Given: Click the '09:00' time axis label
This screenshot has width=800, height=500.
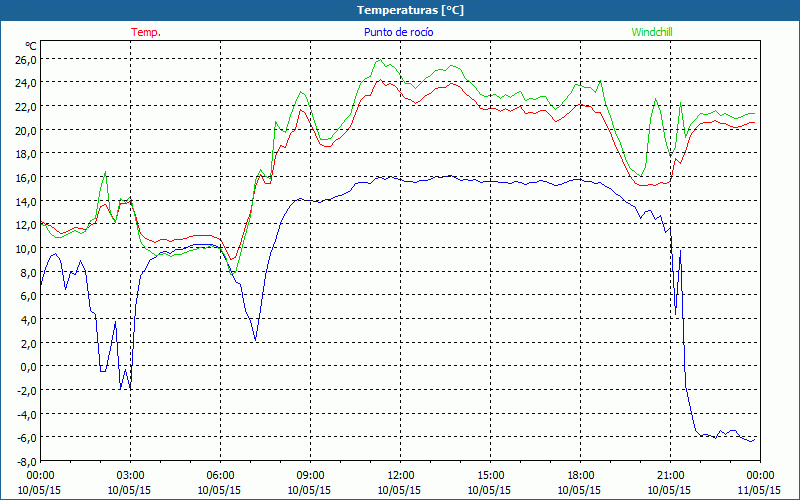Looking at the screenshot, I should tap(310, 476).
